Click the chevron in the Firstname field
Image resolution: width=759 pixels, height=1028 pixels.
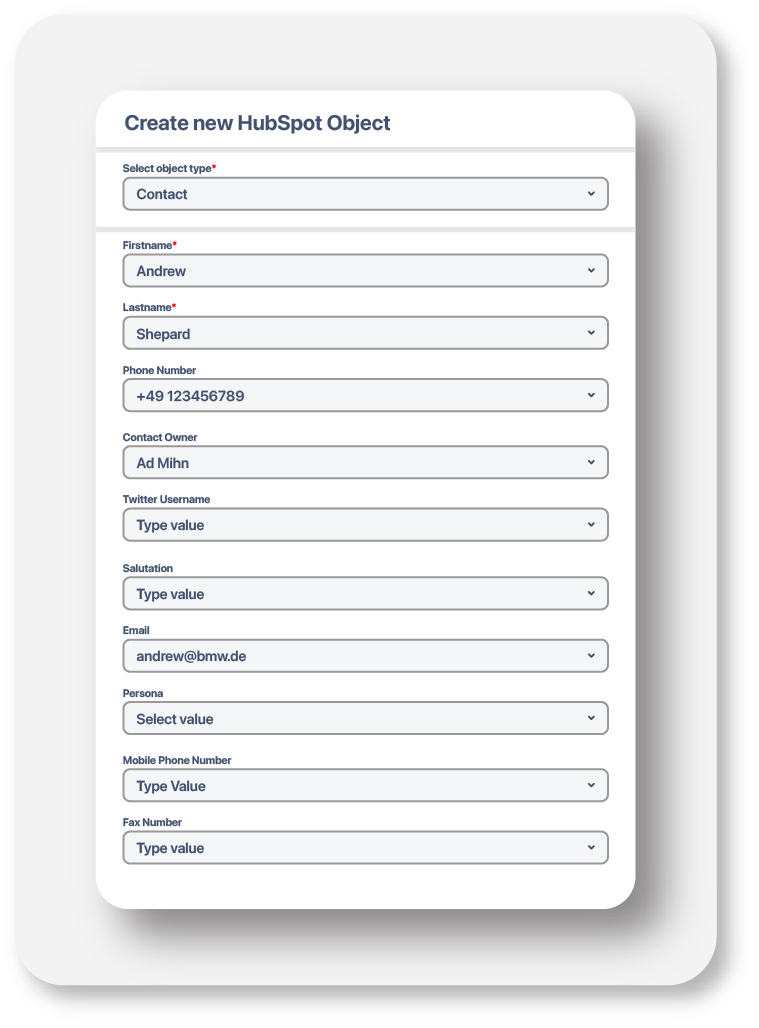(x=591, y=270)
